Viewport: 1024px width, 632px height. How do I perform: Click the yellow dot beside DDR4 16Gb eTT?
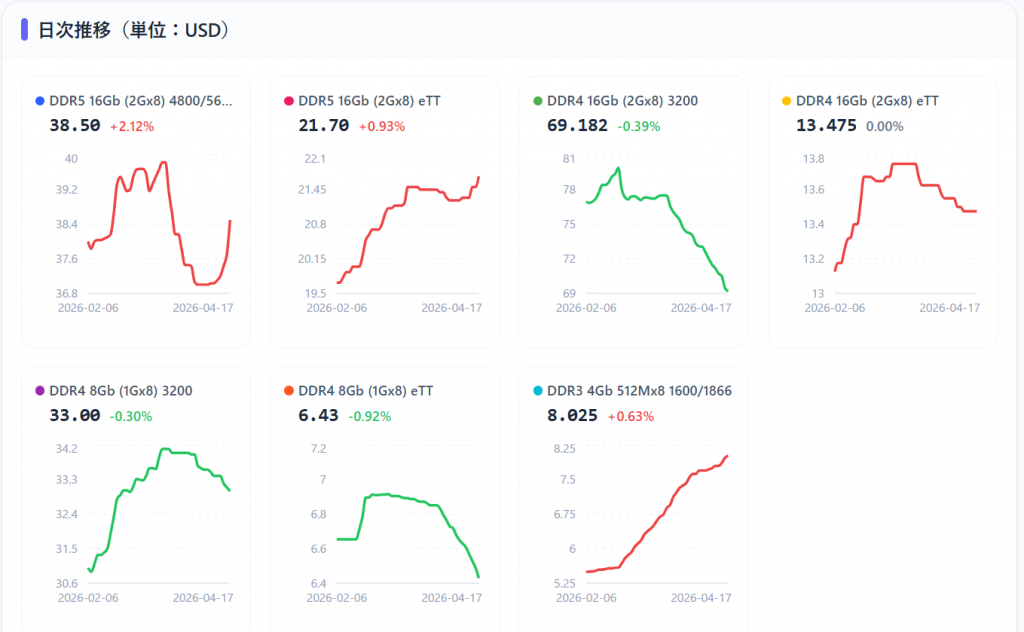(786, 101)
